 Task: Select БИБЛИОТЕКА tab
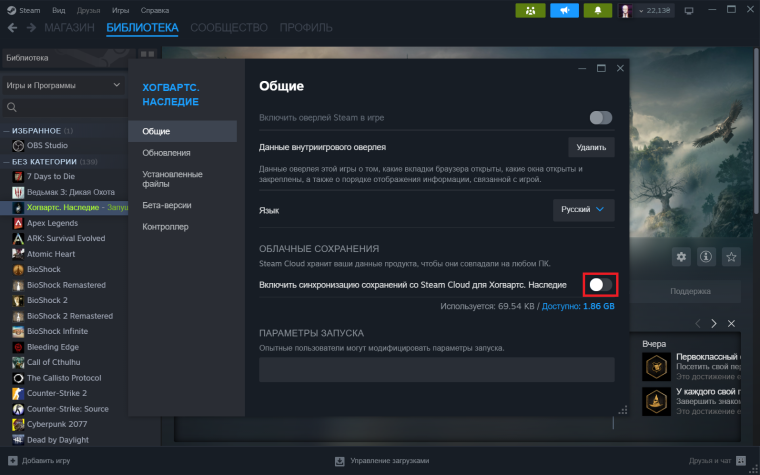[142, 28]
